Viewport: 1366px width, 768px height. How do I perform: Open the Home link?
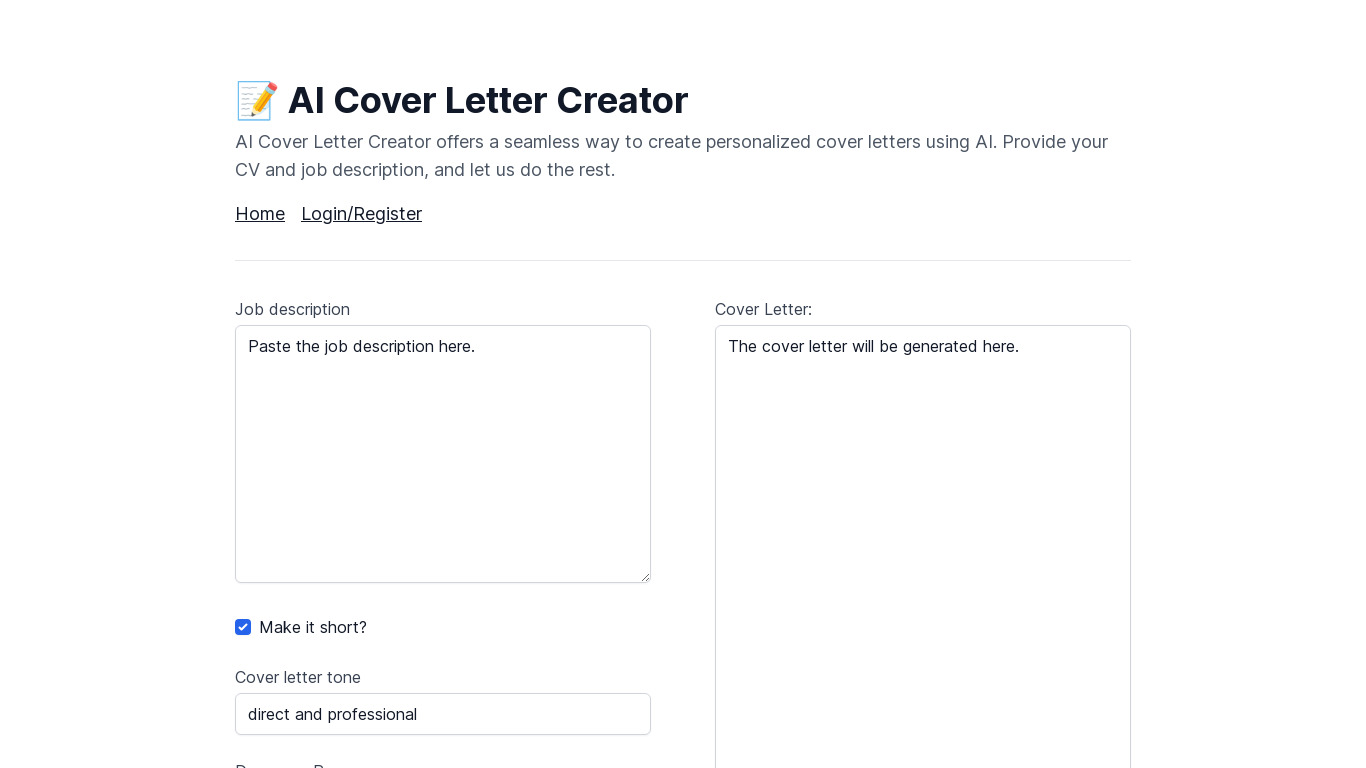pyautogui.click(x=260, y=214)
